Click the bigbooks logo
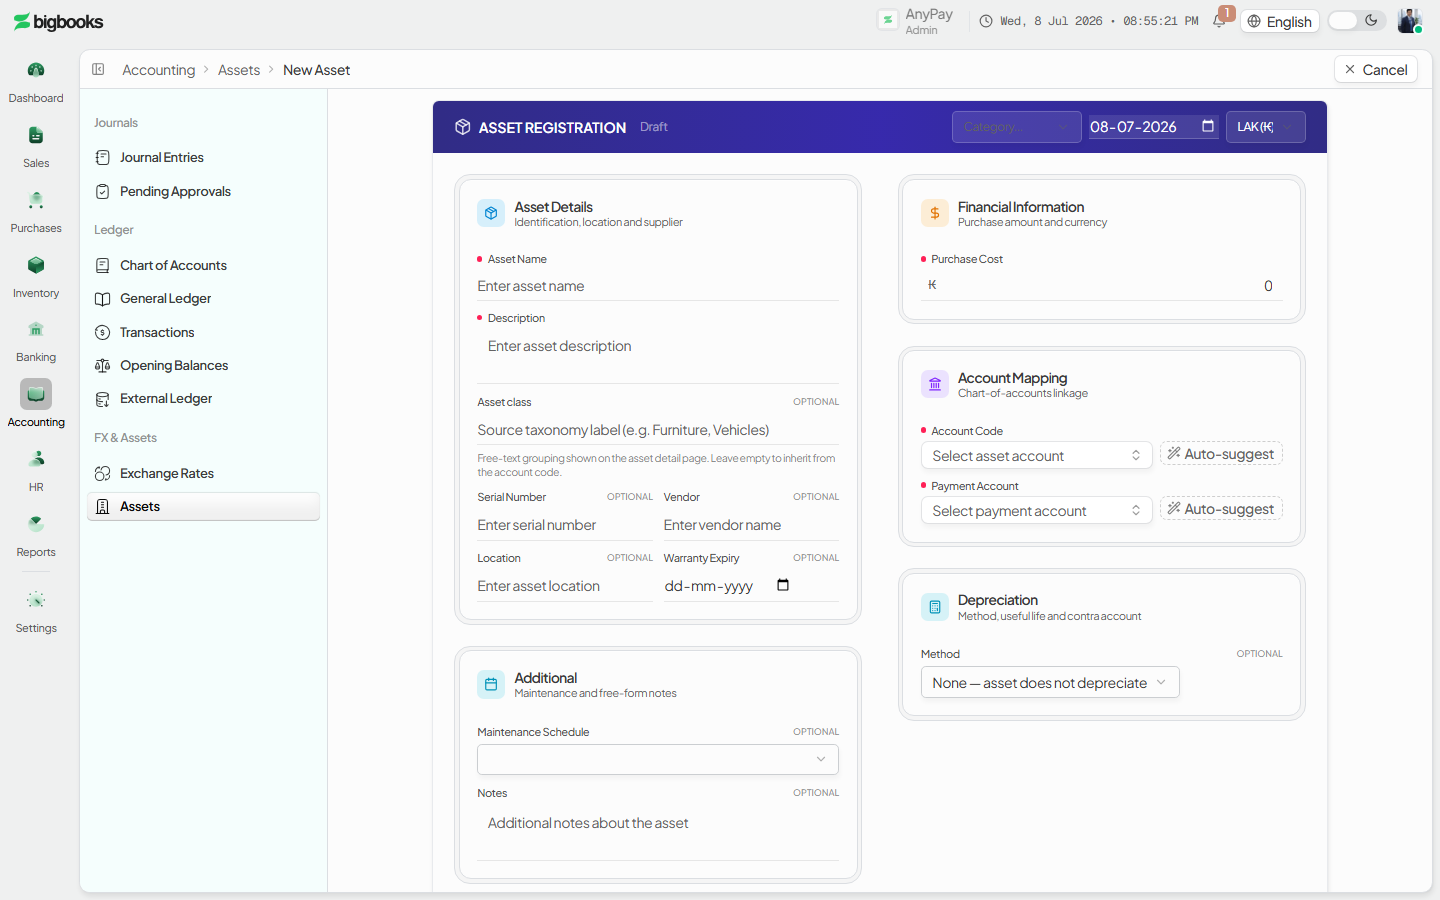Screen dimensions: 1440x900 tap(59, 22)
